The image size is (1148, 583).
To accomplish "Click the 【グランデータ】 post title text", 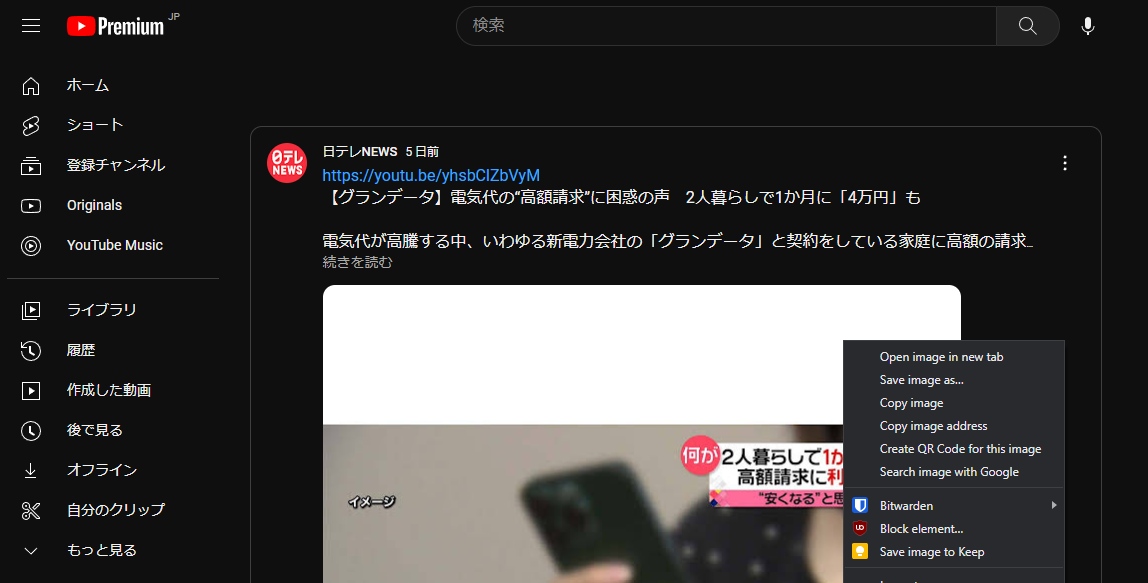I will (x=622, y=197).
